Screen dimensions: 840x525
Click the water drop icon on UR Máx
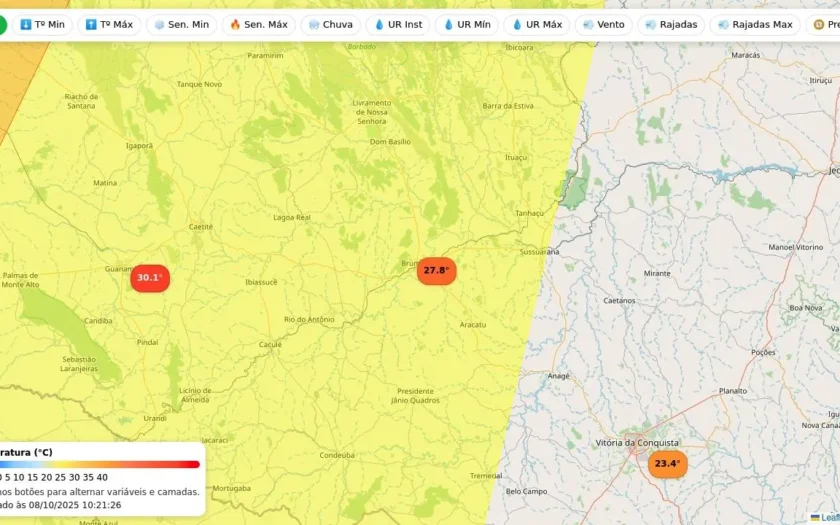517,25
